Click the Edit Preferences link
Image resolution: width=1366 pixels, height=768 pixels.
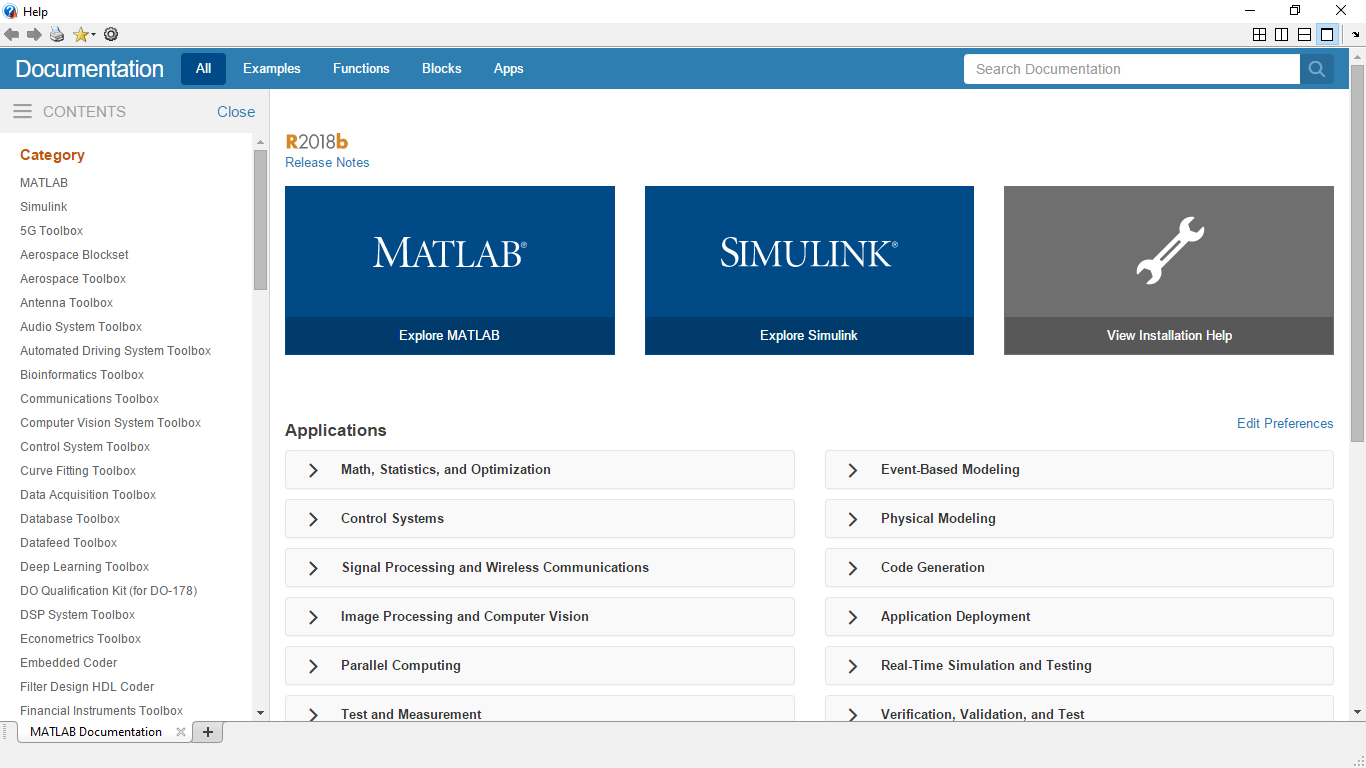point(1285,423)
